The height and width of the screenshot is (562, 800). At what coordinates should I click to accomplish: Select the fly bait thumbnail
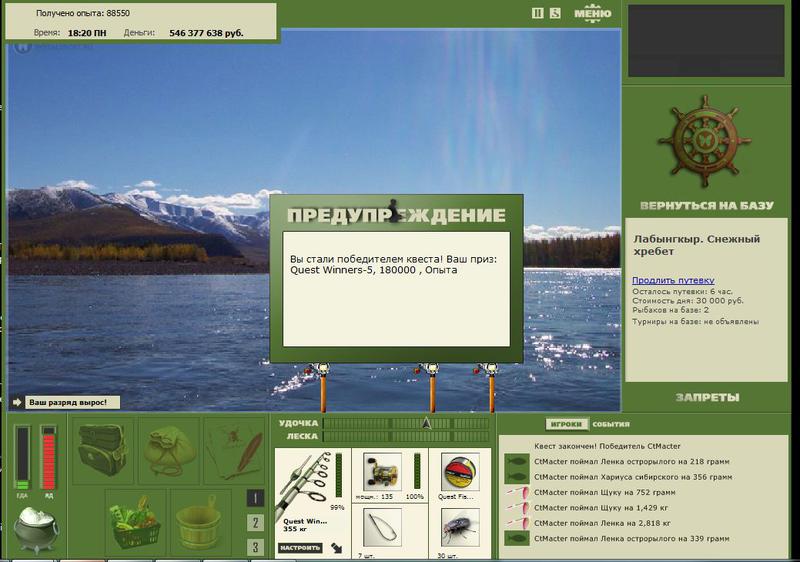click(x=460, y=528)
